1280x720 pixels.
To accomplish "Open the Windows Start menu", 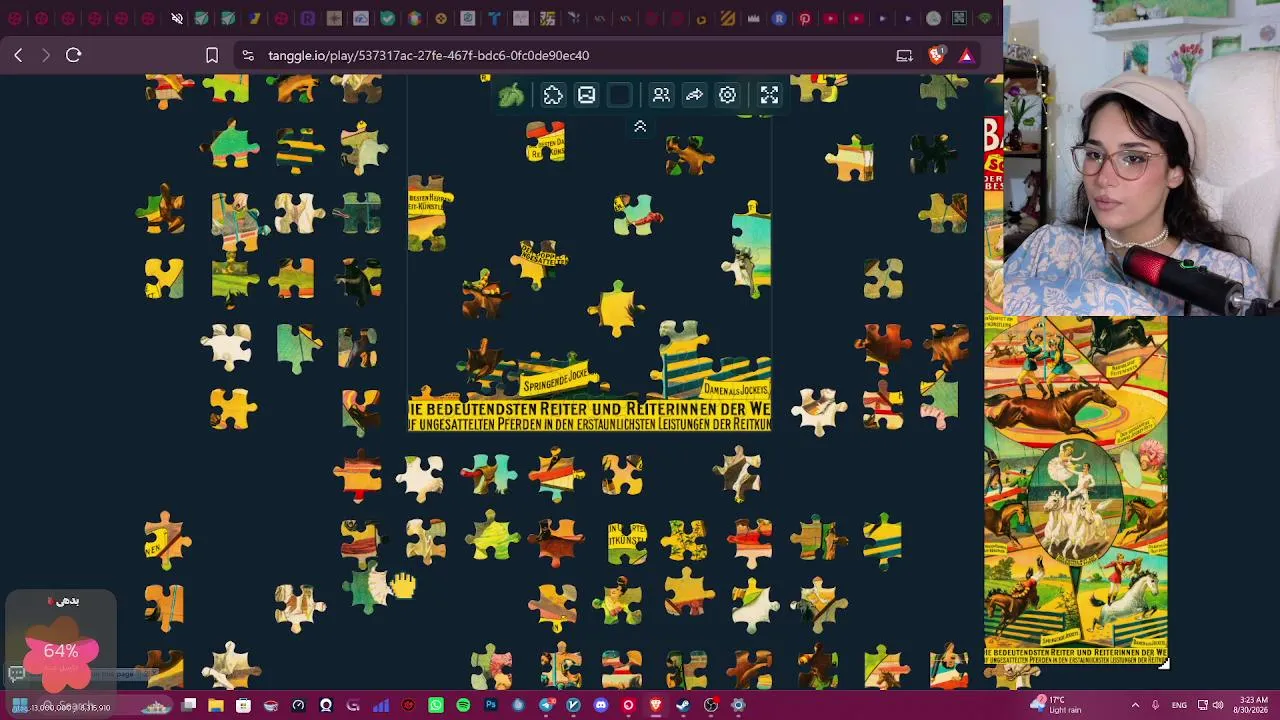I will (20, 705).
